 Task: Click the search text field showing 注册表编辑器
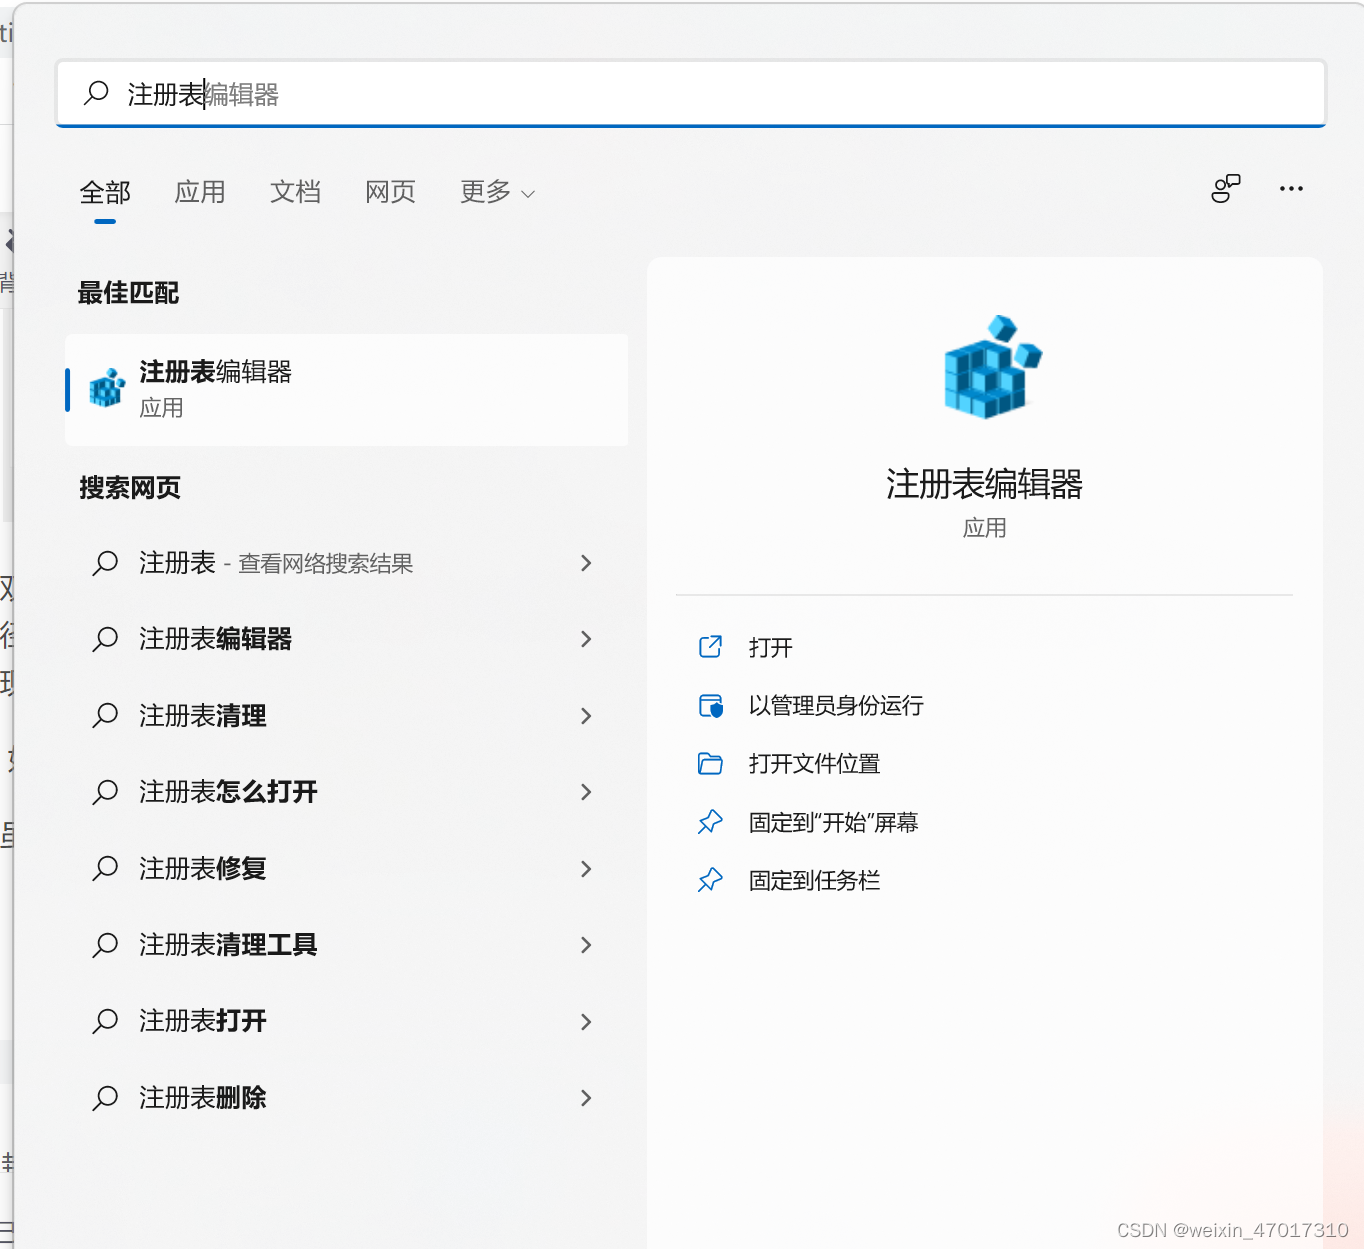pos(690,94)
